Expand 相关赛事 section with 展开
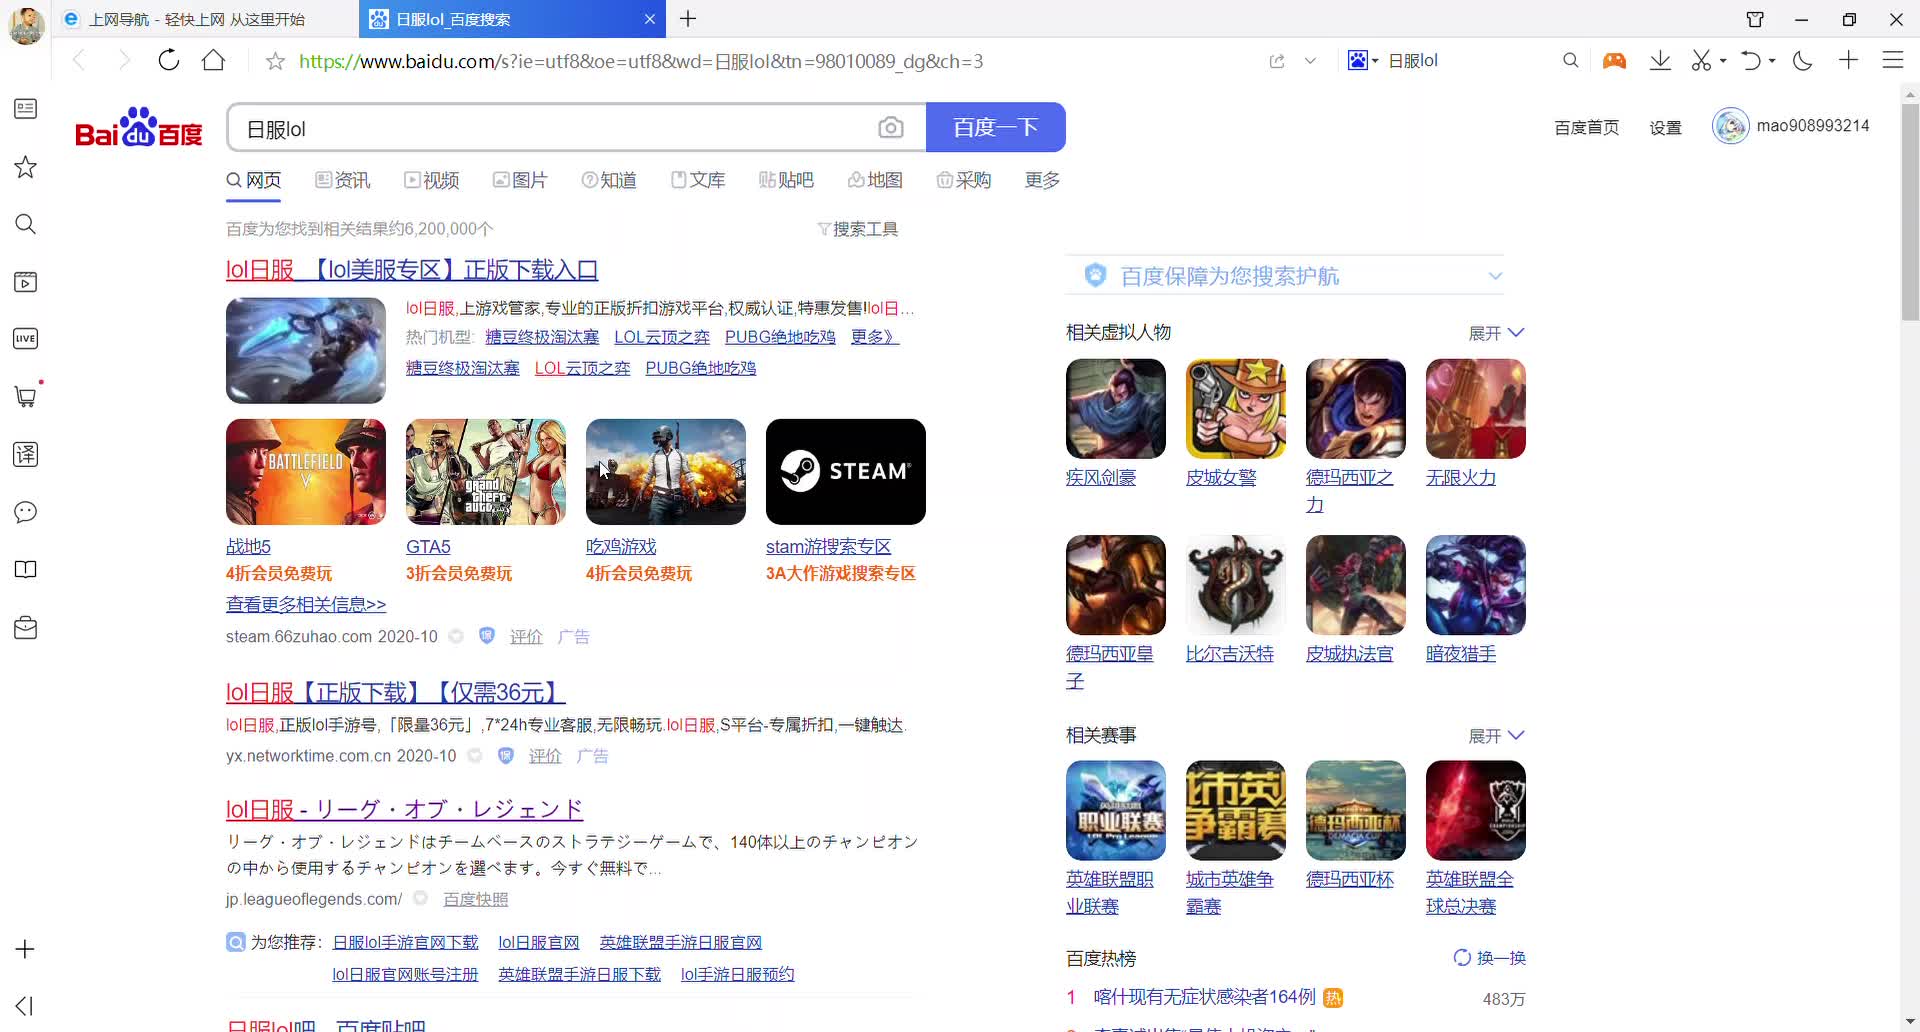The image size is (1920, 1032). pyautogui.click(x=1496, y=736)
